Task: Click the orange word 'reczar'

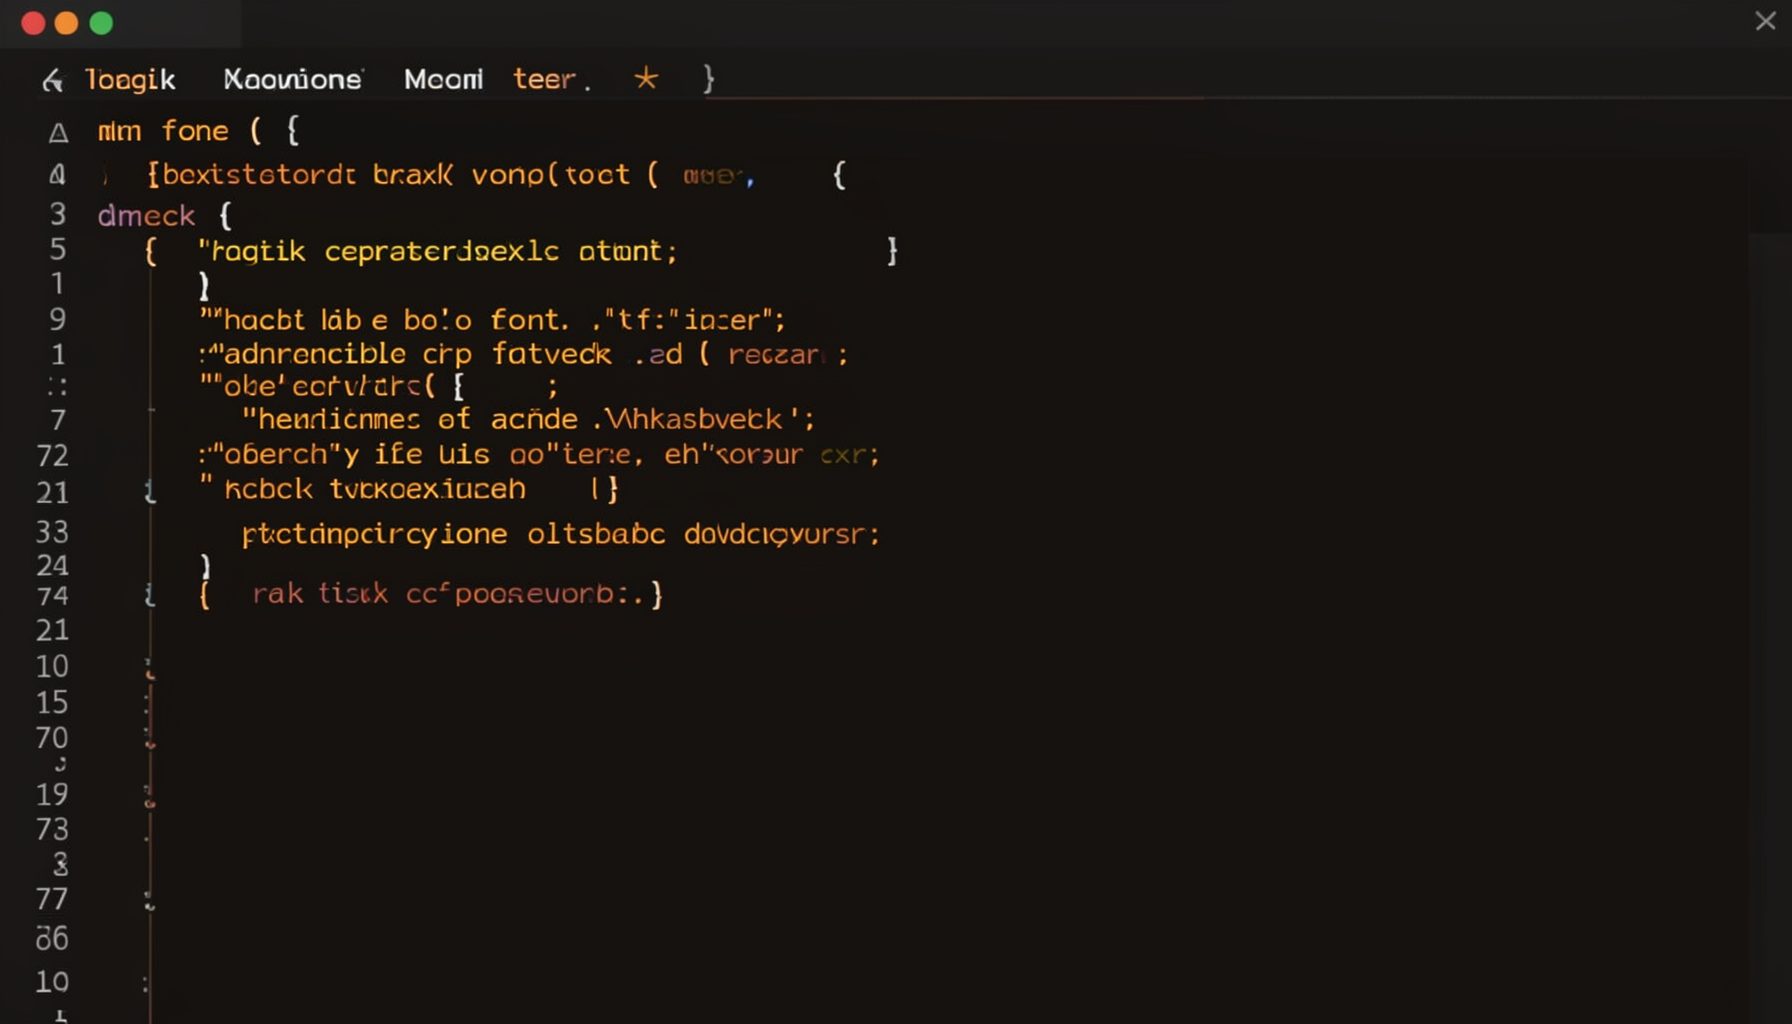Action: click(774, 355)
